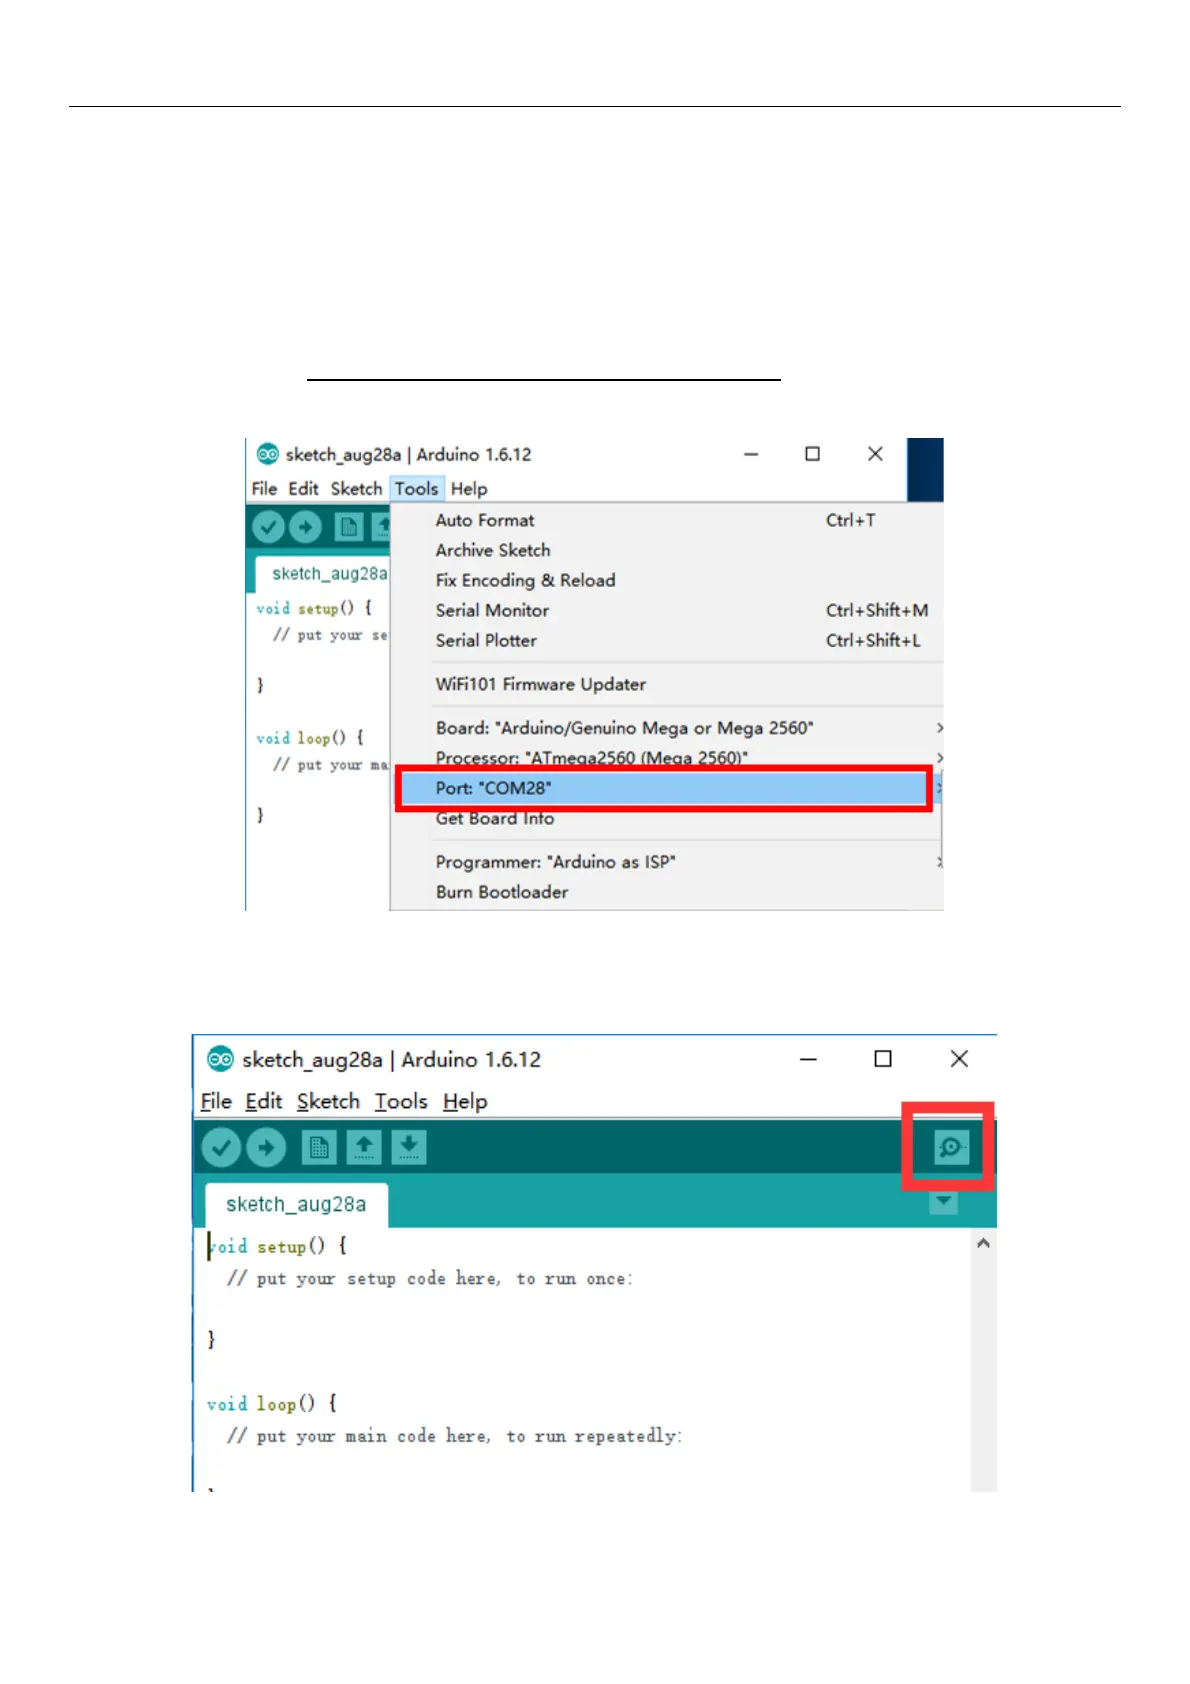
Task: Open tab dropdown arrow below Serial Monitor icon
Action: point(943,1201)
